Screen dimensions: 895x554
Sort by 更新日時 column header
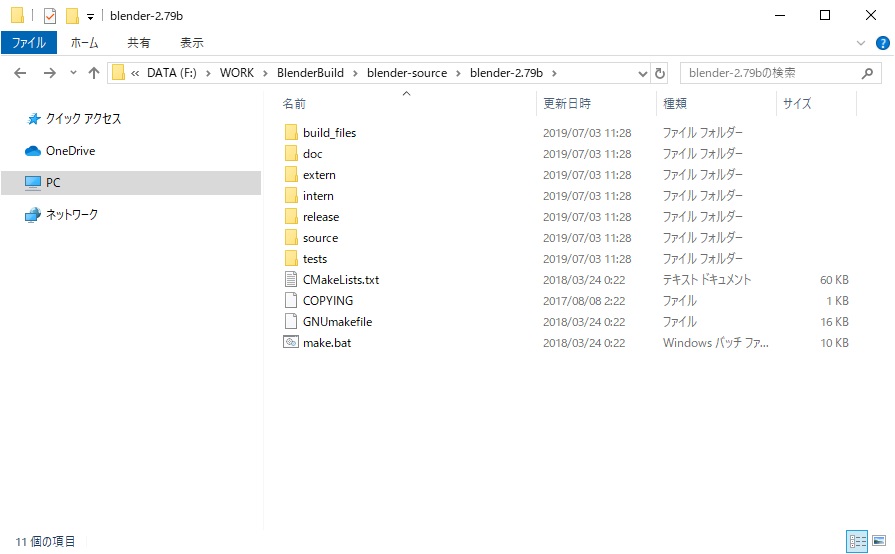click(567, 103)
